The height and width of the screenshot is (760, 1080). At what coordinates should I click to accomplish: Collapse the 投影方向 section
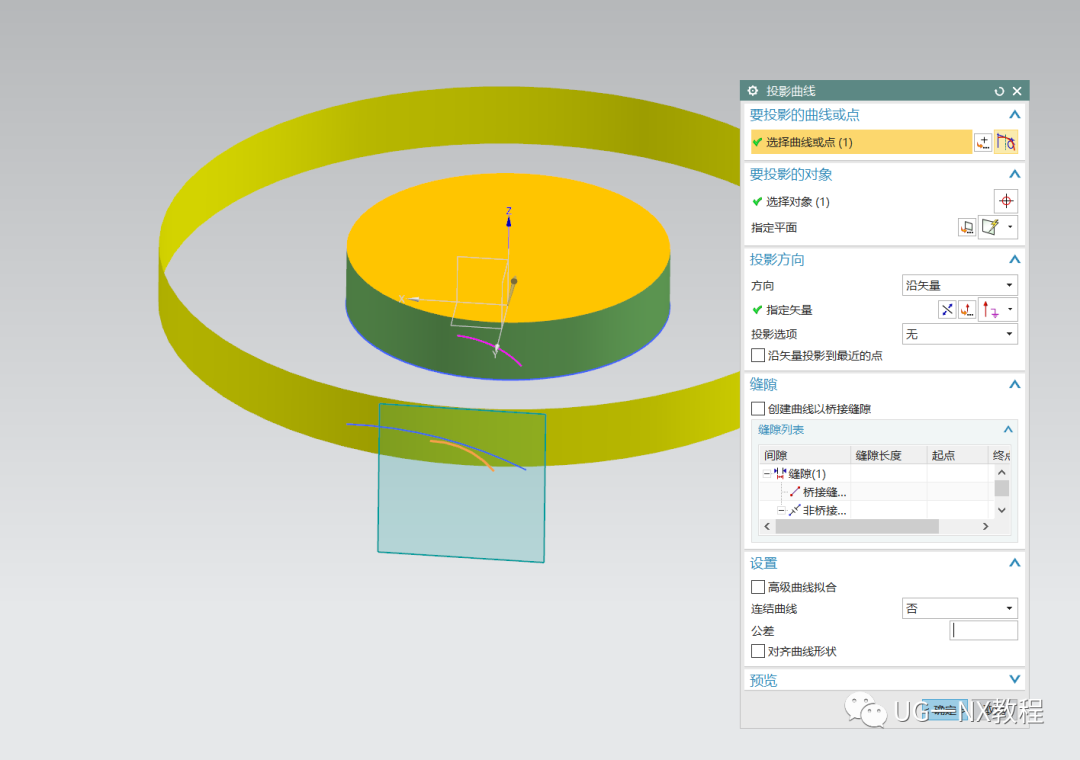tap(1014, 260)
